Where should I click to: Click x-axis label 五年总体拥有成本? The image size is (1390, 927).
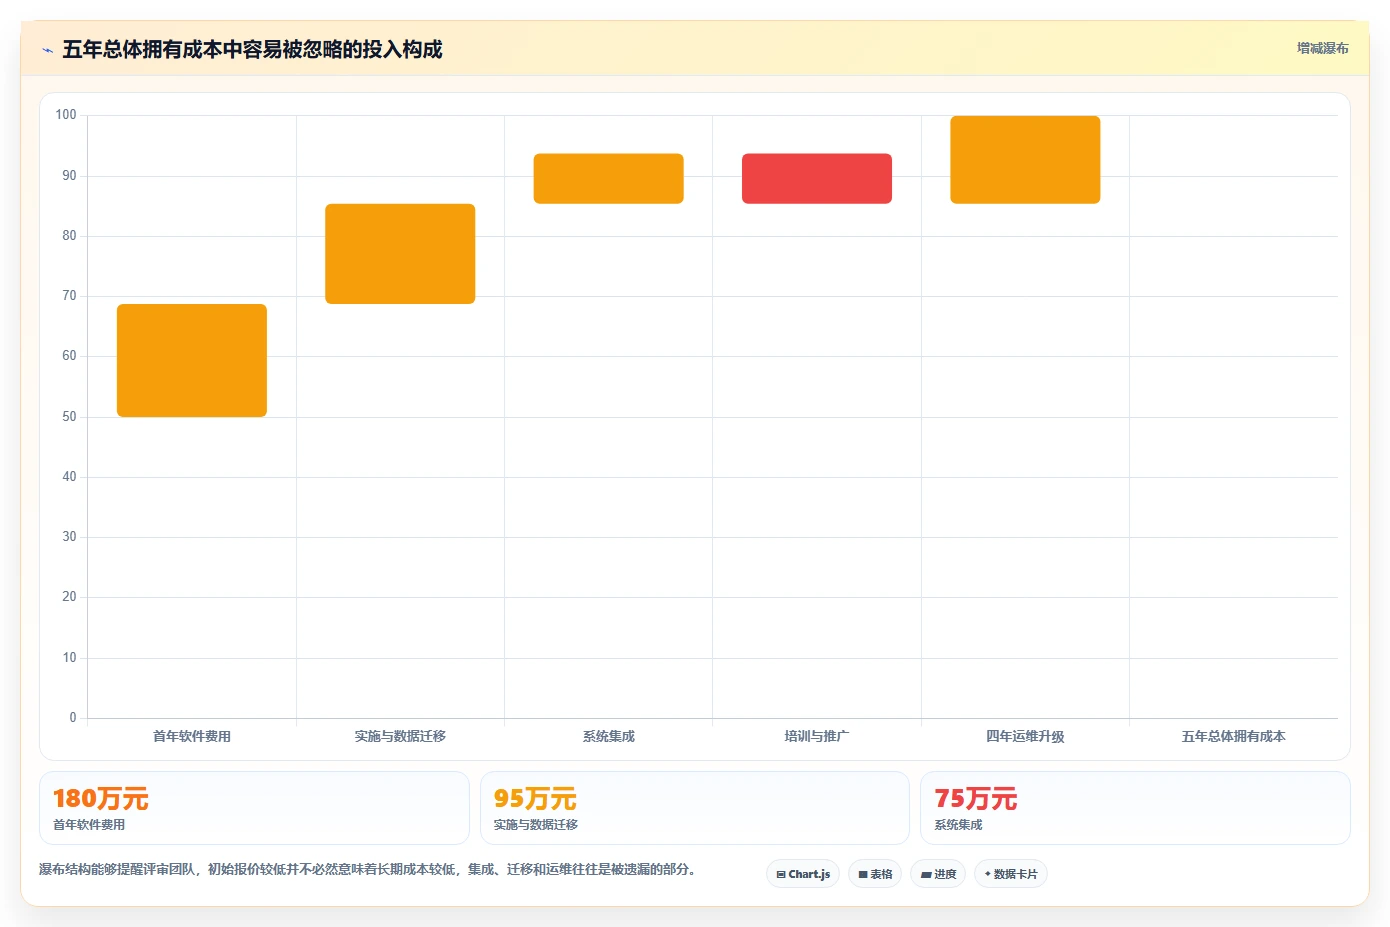[1233, 736]
